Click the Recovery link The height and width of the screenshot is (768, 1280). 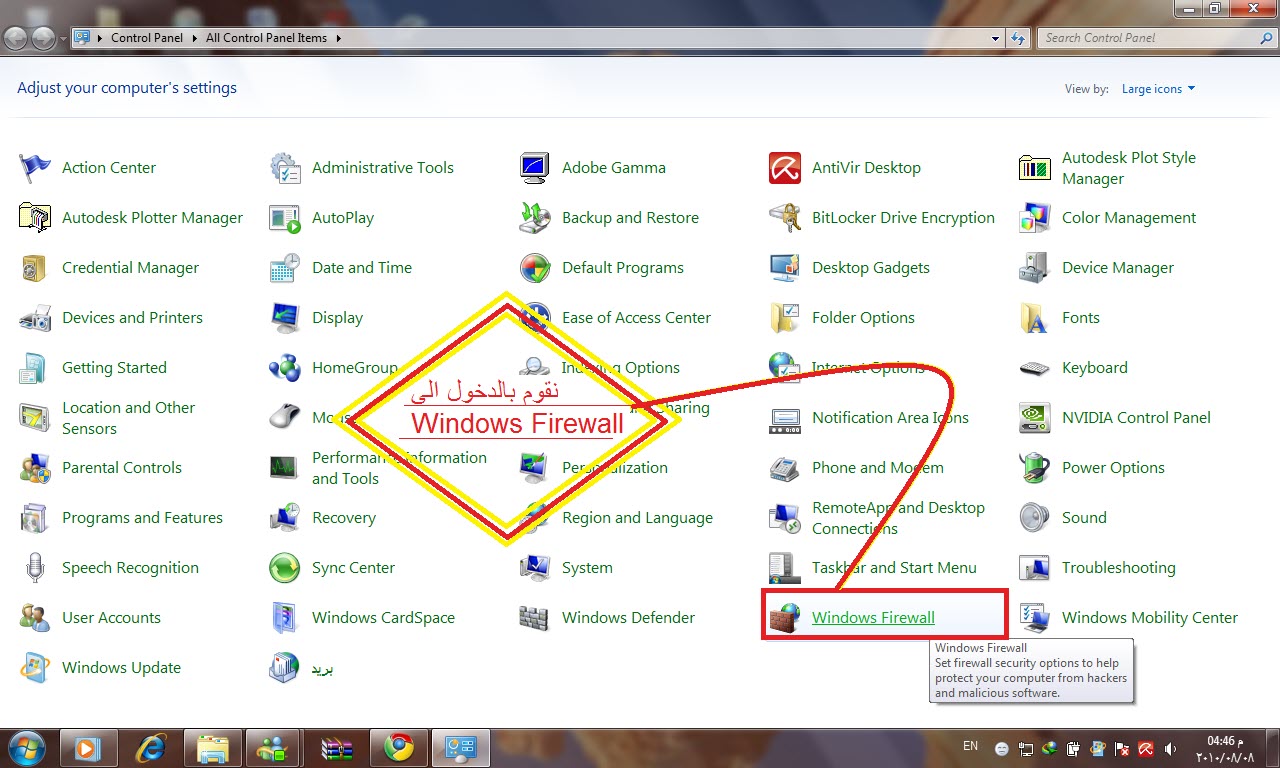344,518
